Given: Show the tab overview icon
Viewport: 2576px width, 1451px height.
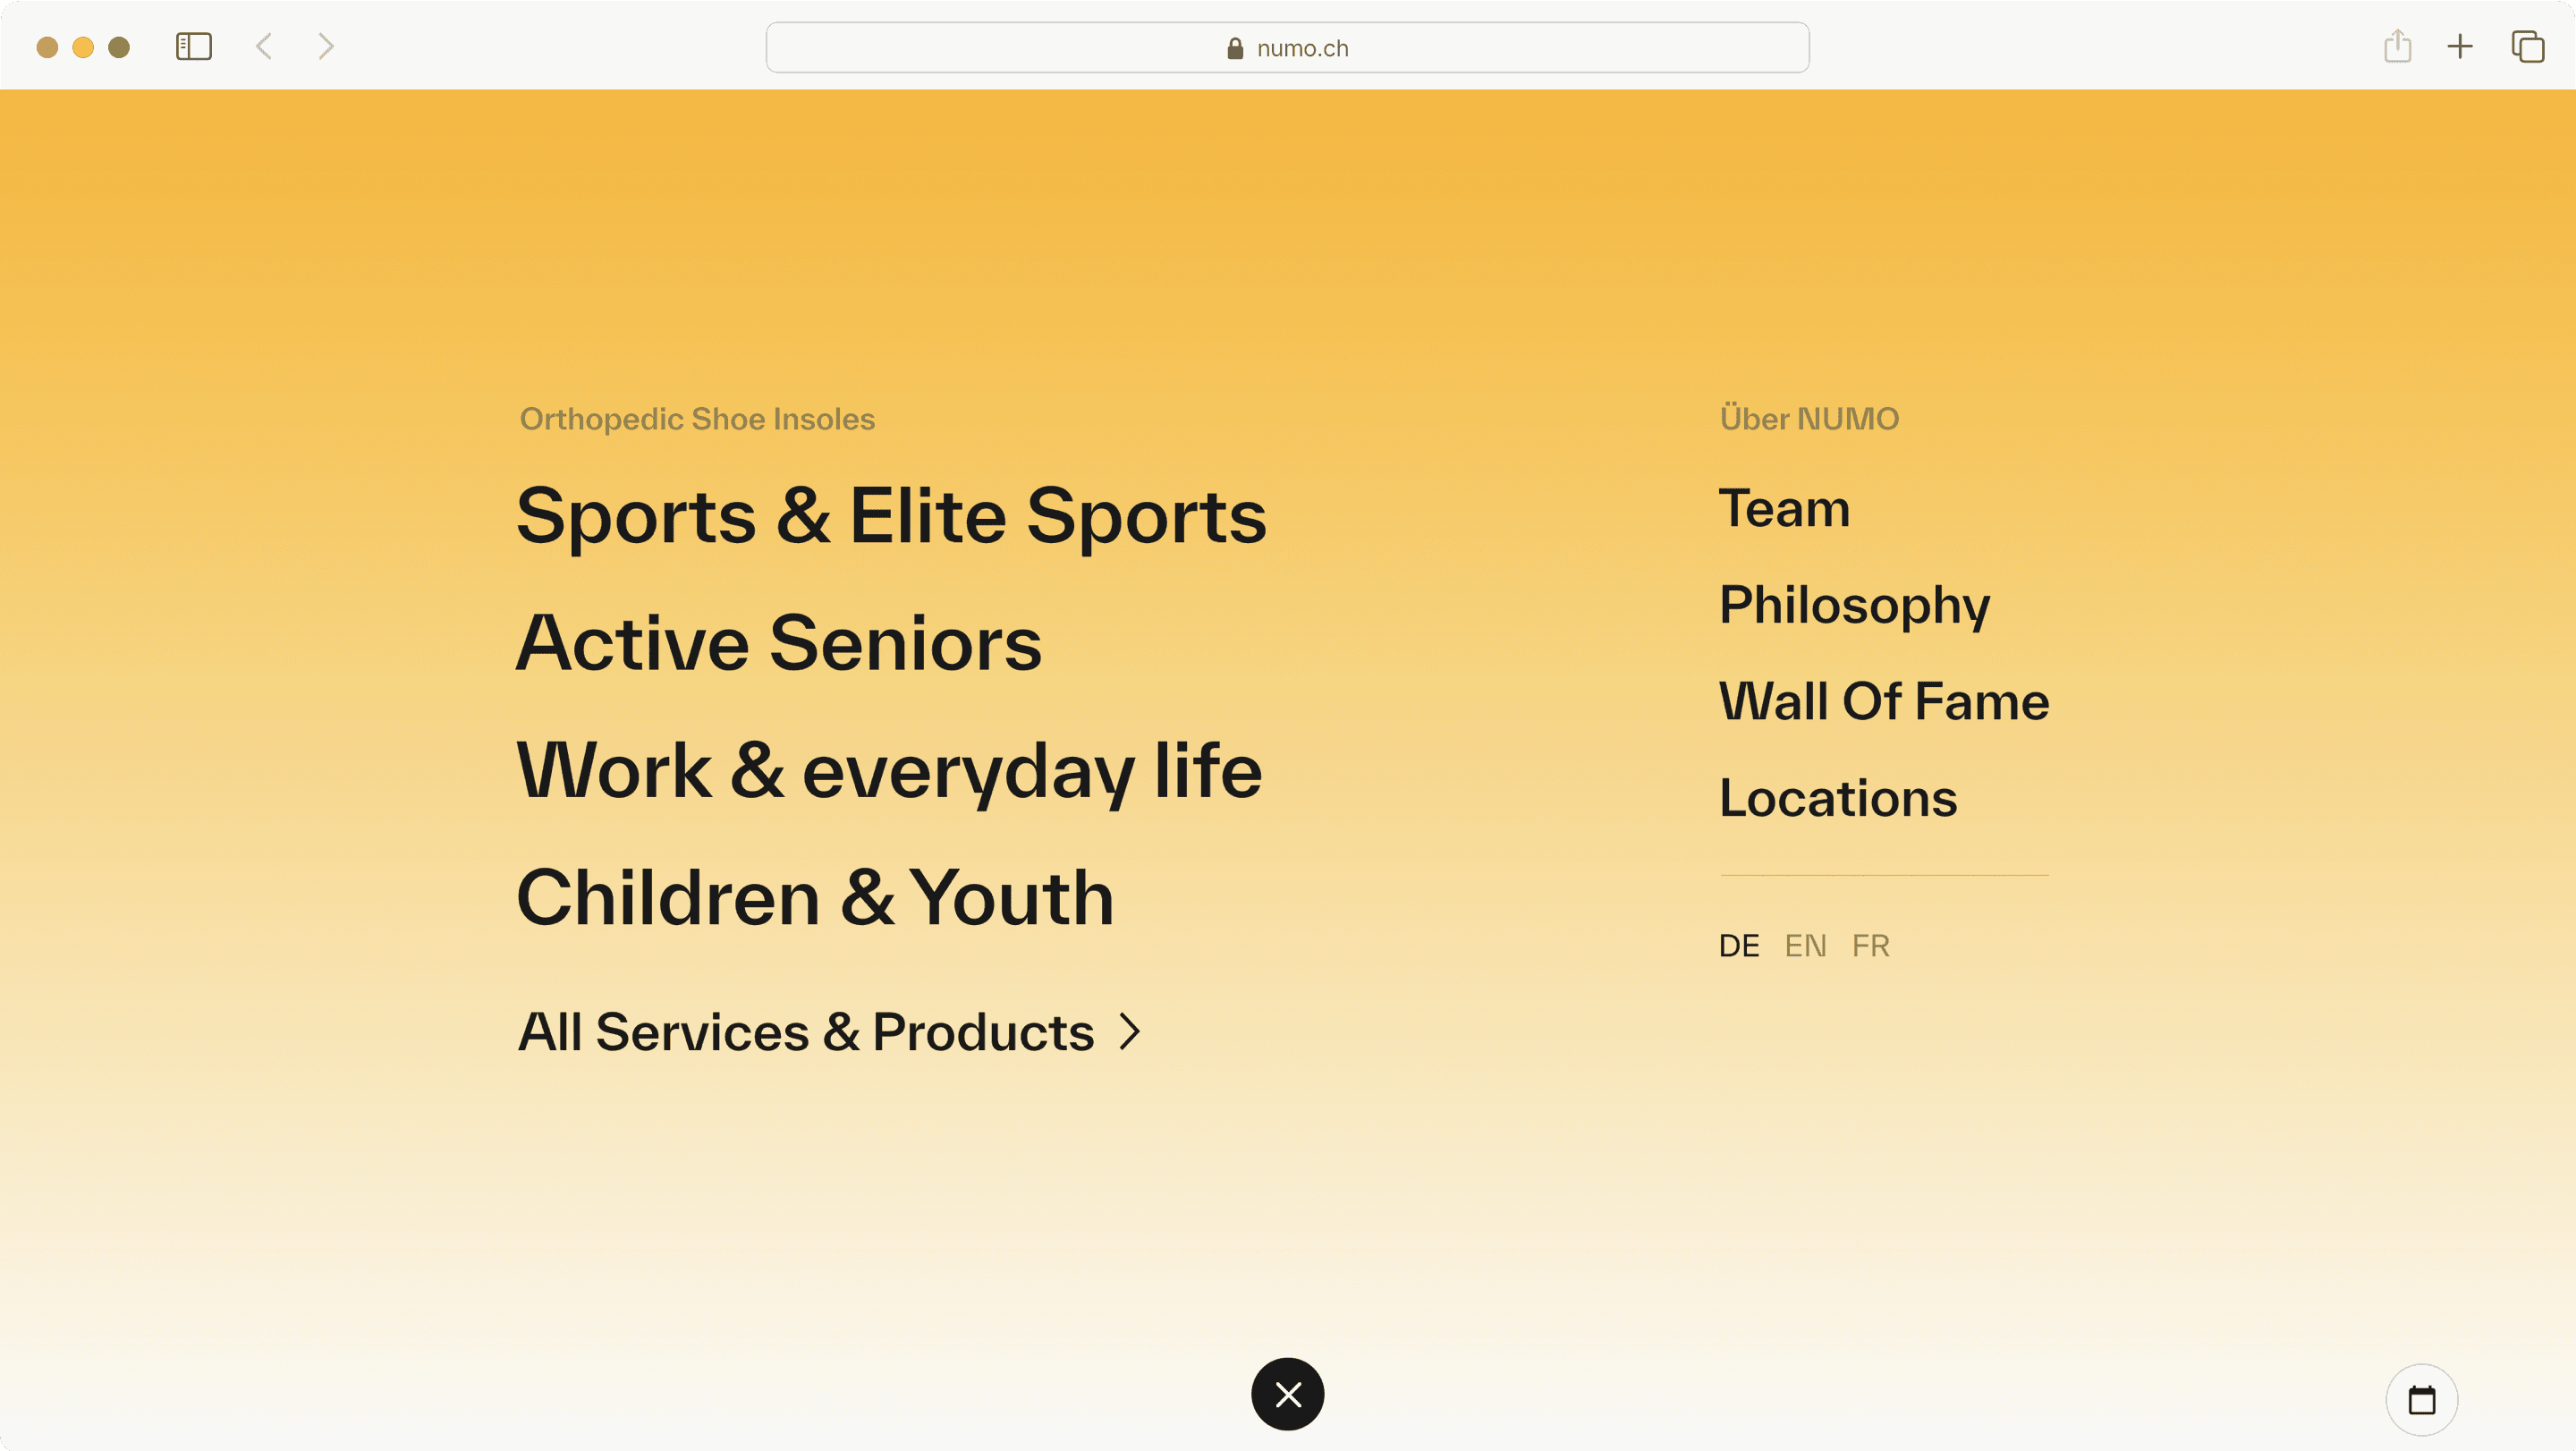Looking at the screenshot, I should tap(2527, 47).
